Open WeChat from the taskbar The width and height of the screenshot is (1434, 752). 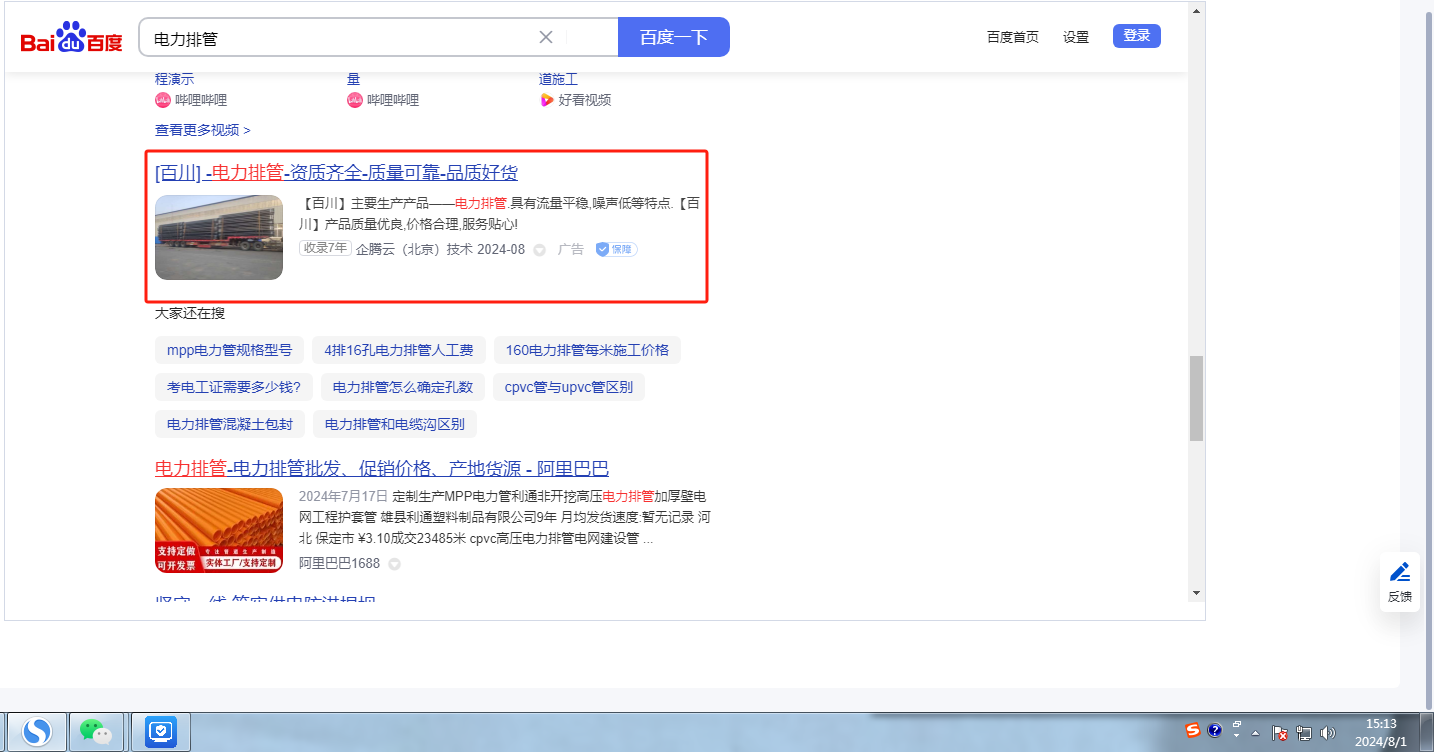pyautogui.click(x=96, y=733)
